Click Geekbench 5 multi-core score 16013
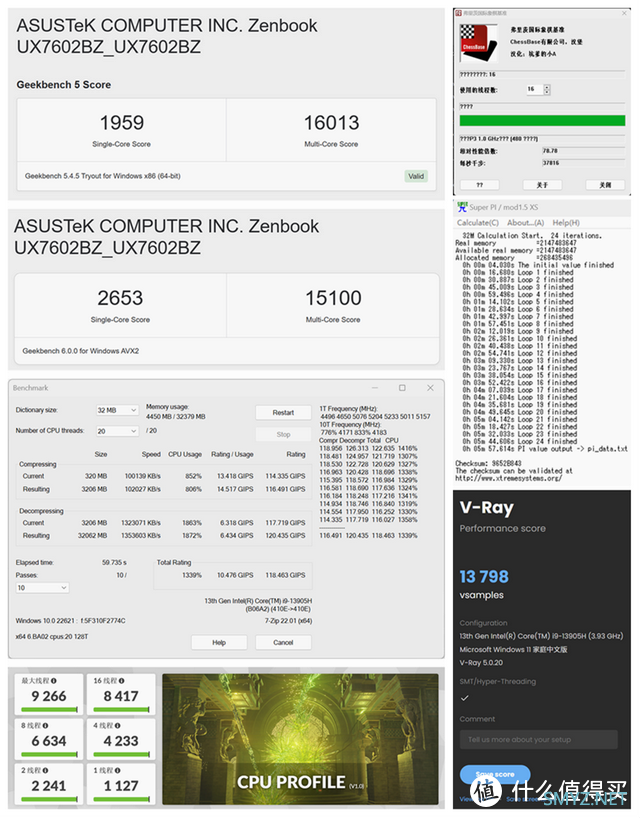 [331, 123]
